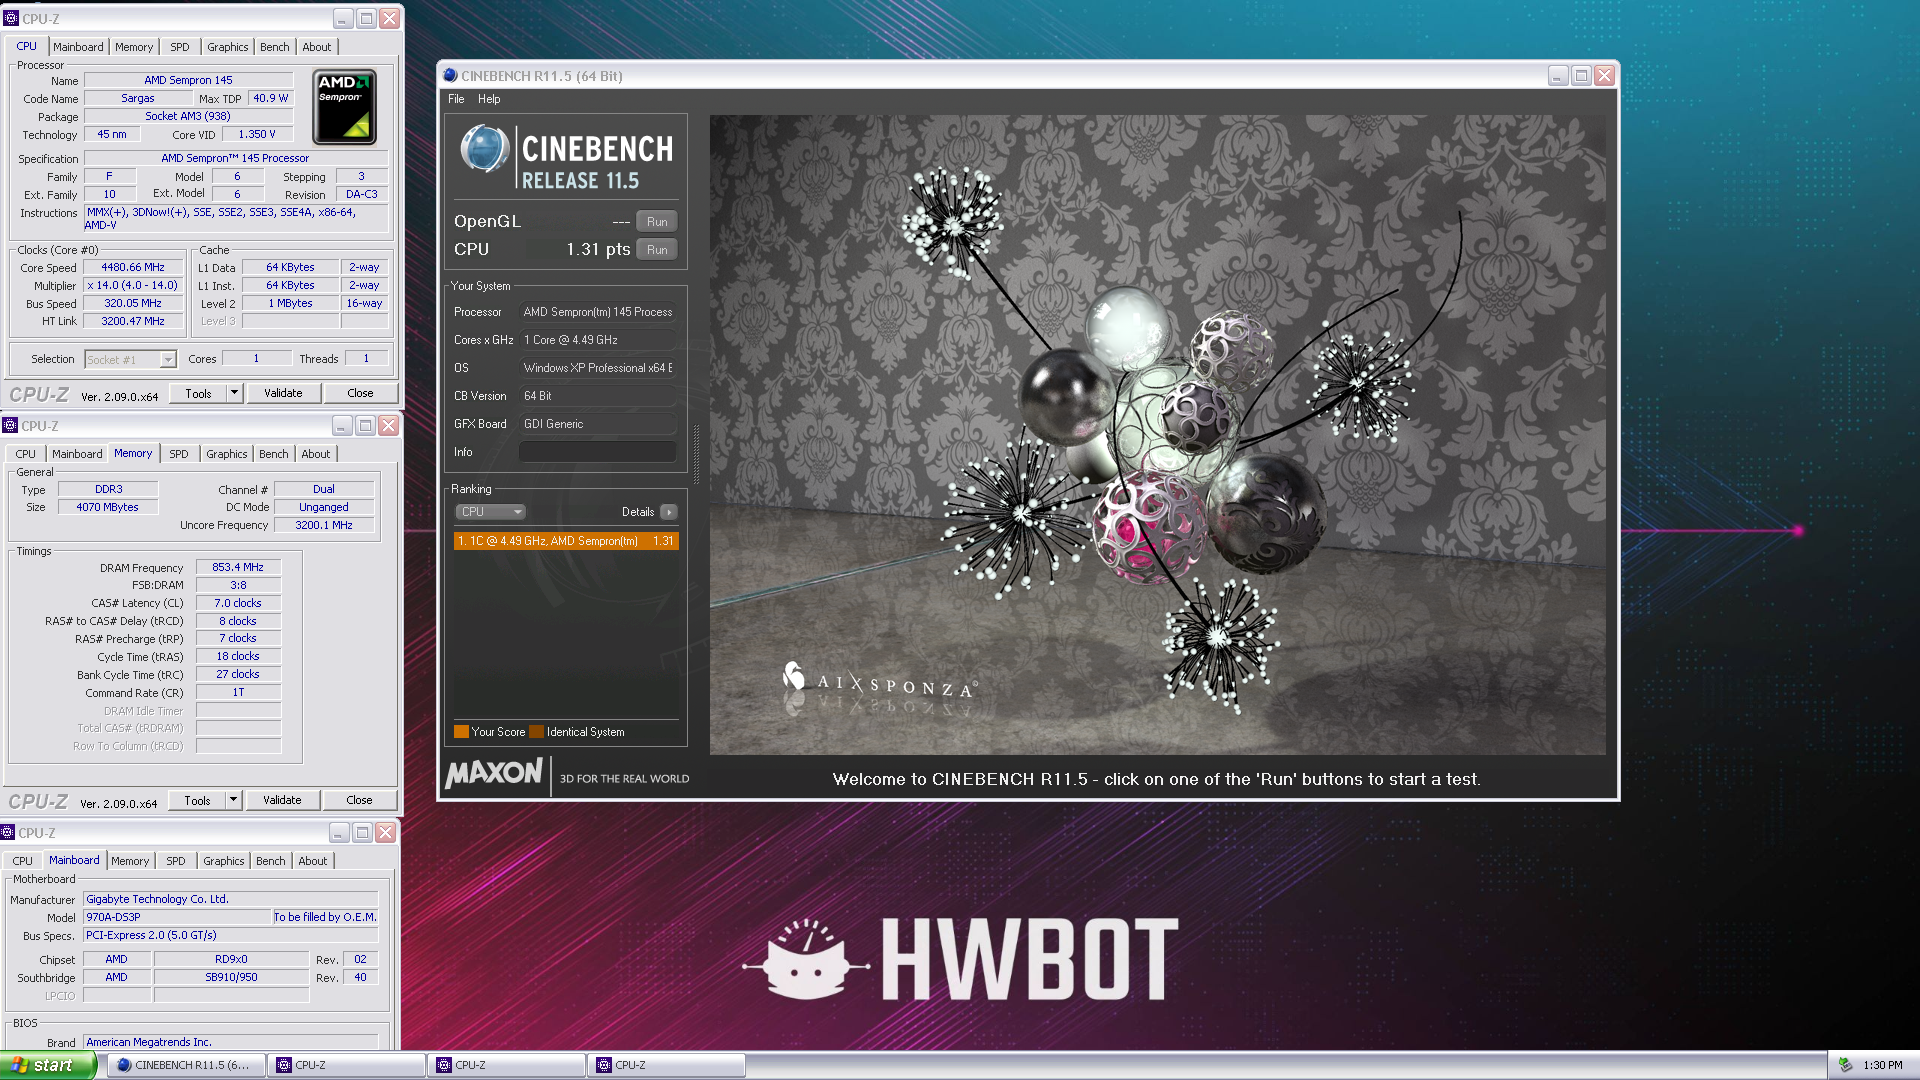Click the American Megatrends BIOS brand field

tap(231, 1042)
